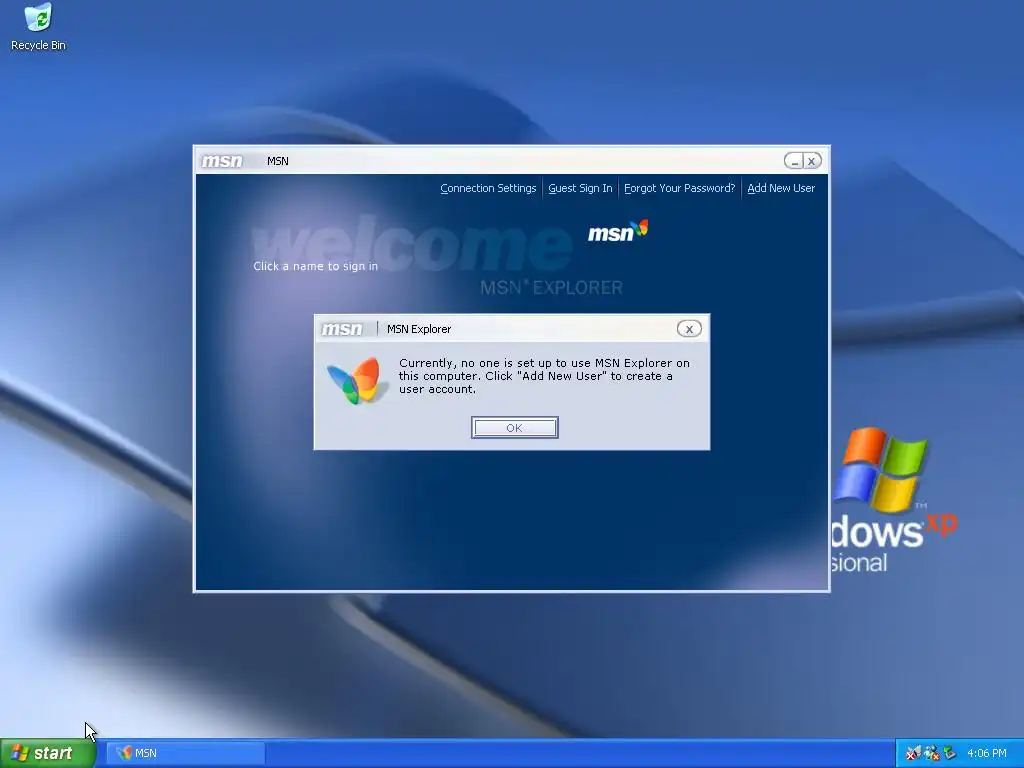
Task: Open the Windows Messenger tray icon
Action: click(x=931, y=753)
